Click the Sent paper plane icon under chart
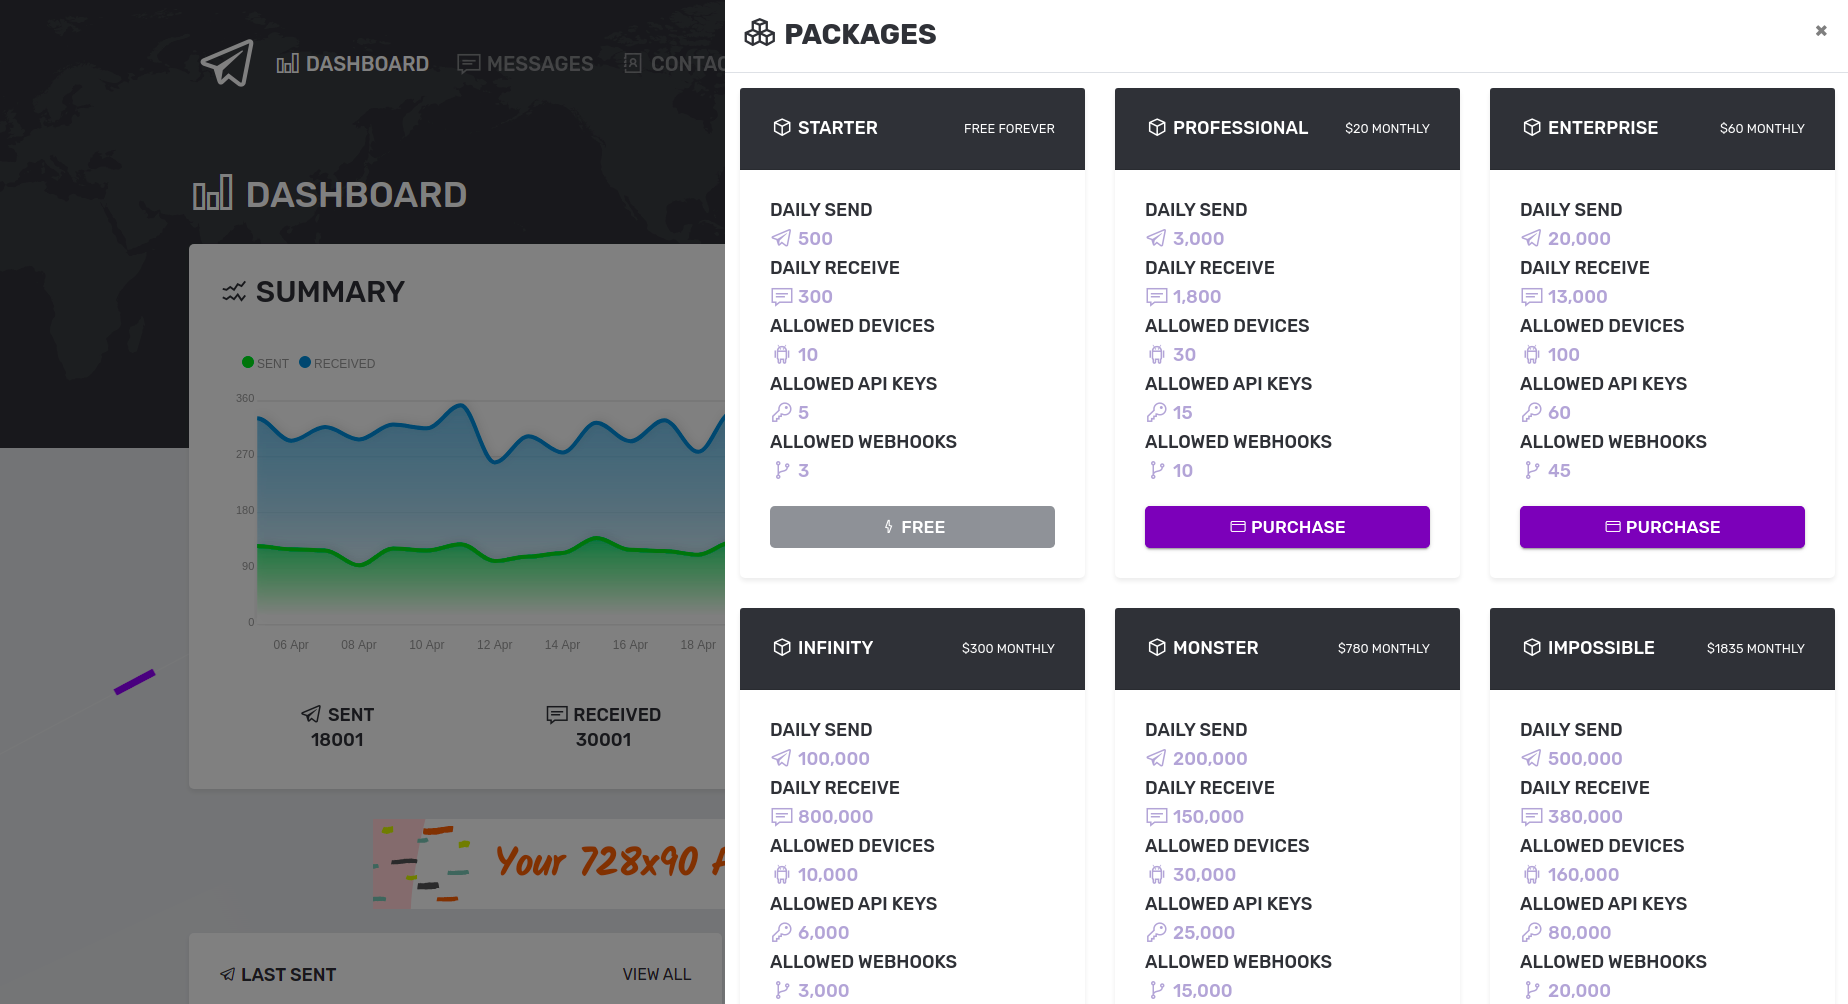The width and height of the screenshot is (1848, 1004). [311, 714]
